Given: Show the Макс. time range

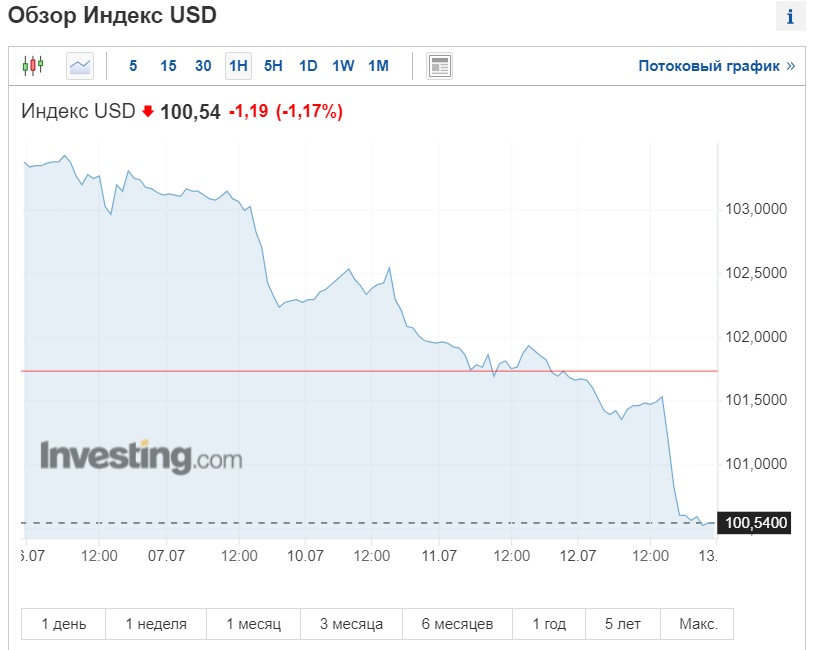Looking at the screenshot, I should tap(698, 624).
